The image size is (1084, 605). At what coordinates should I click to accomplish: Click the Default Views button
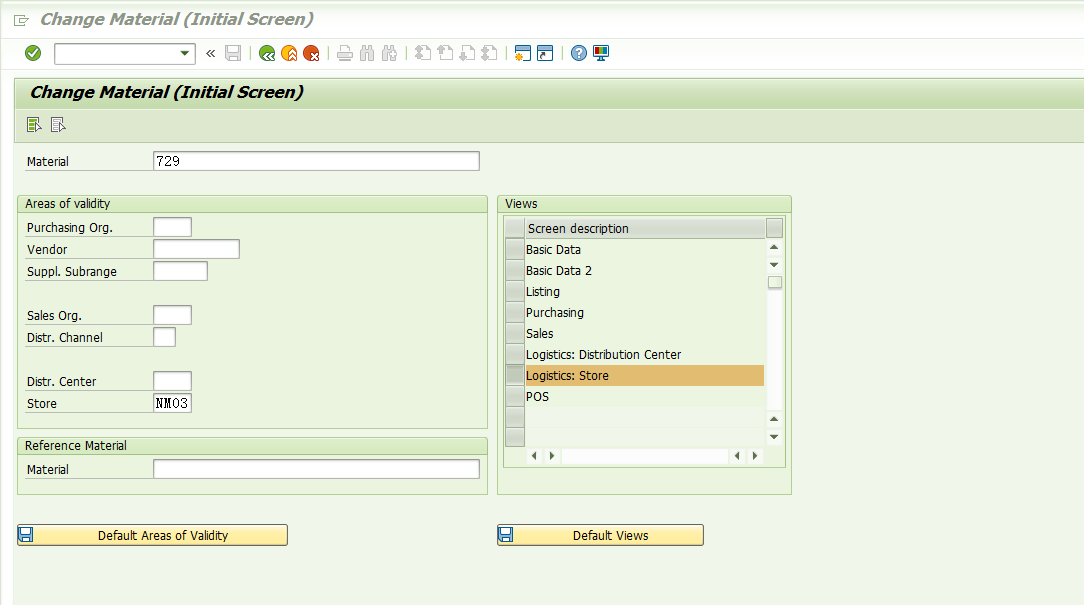pyautogui.click(x=600, y=535)
